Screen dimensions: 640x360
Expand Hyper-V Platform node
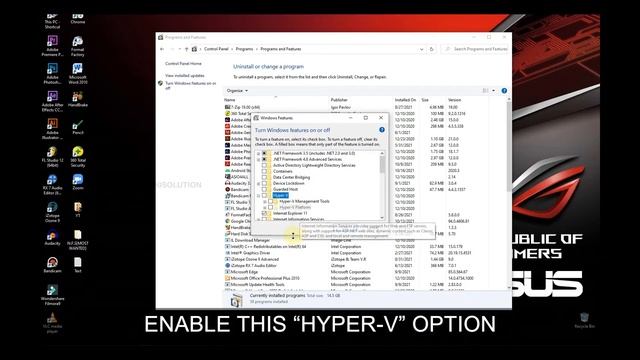pyautogui.click(x=264, y=207)
